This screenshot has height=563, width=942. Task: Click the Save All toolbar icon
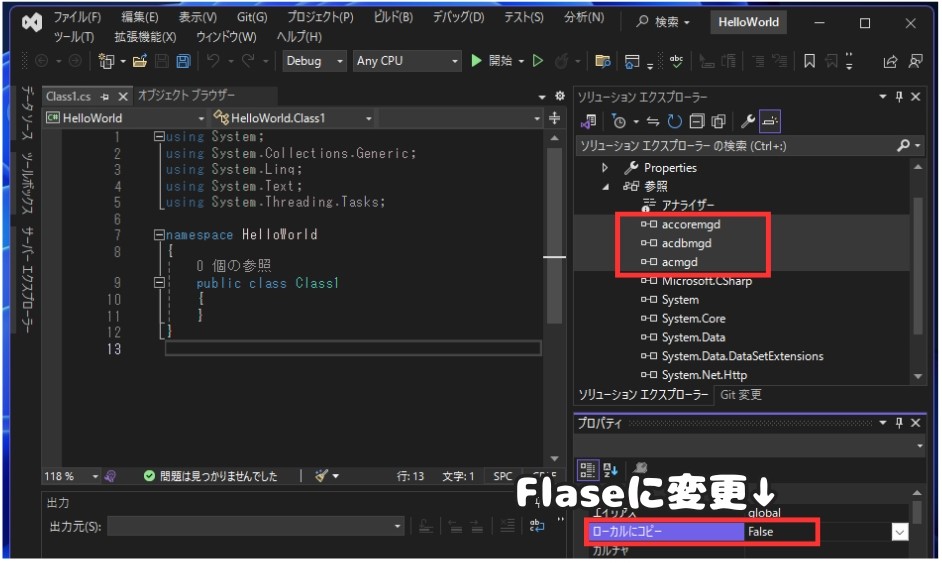point(183,61)
